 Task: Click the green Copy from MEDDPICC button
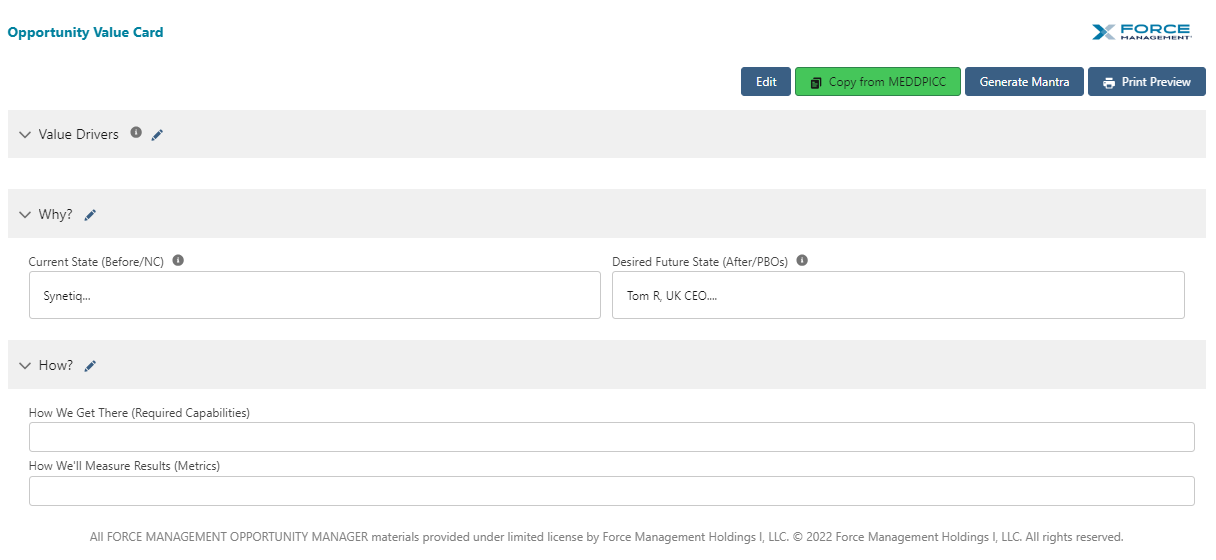(x=877, y=82)
